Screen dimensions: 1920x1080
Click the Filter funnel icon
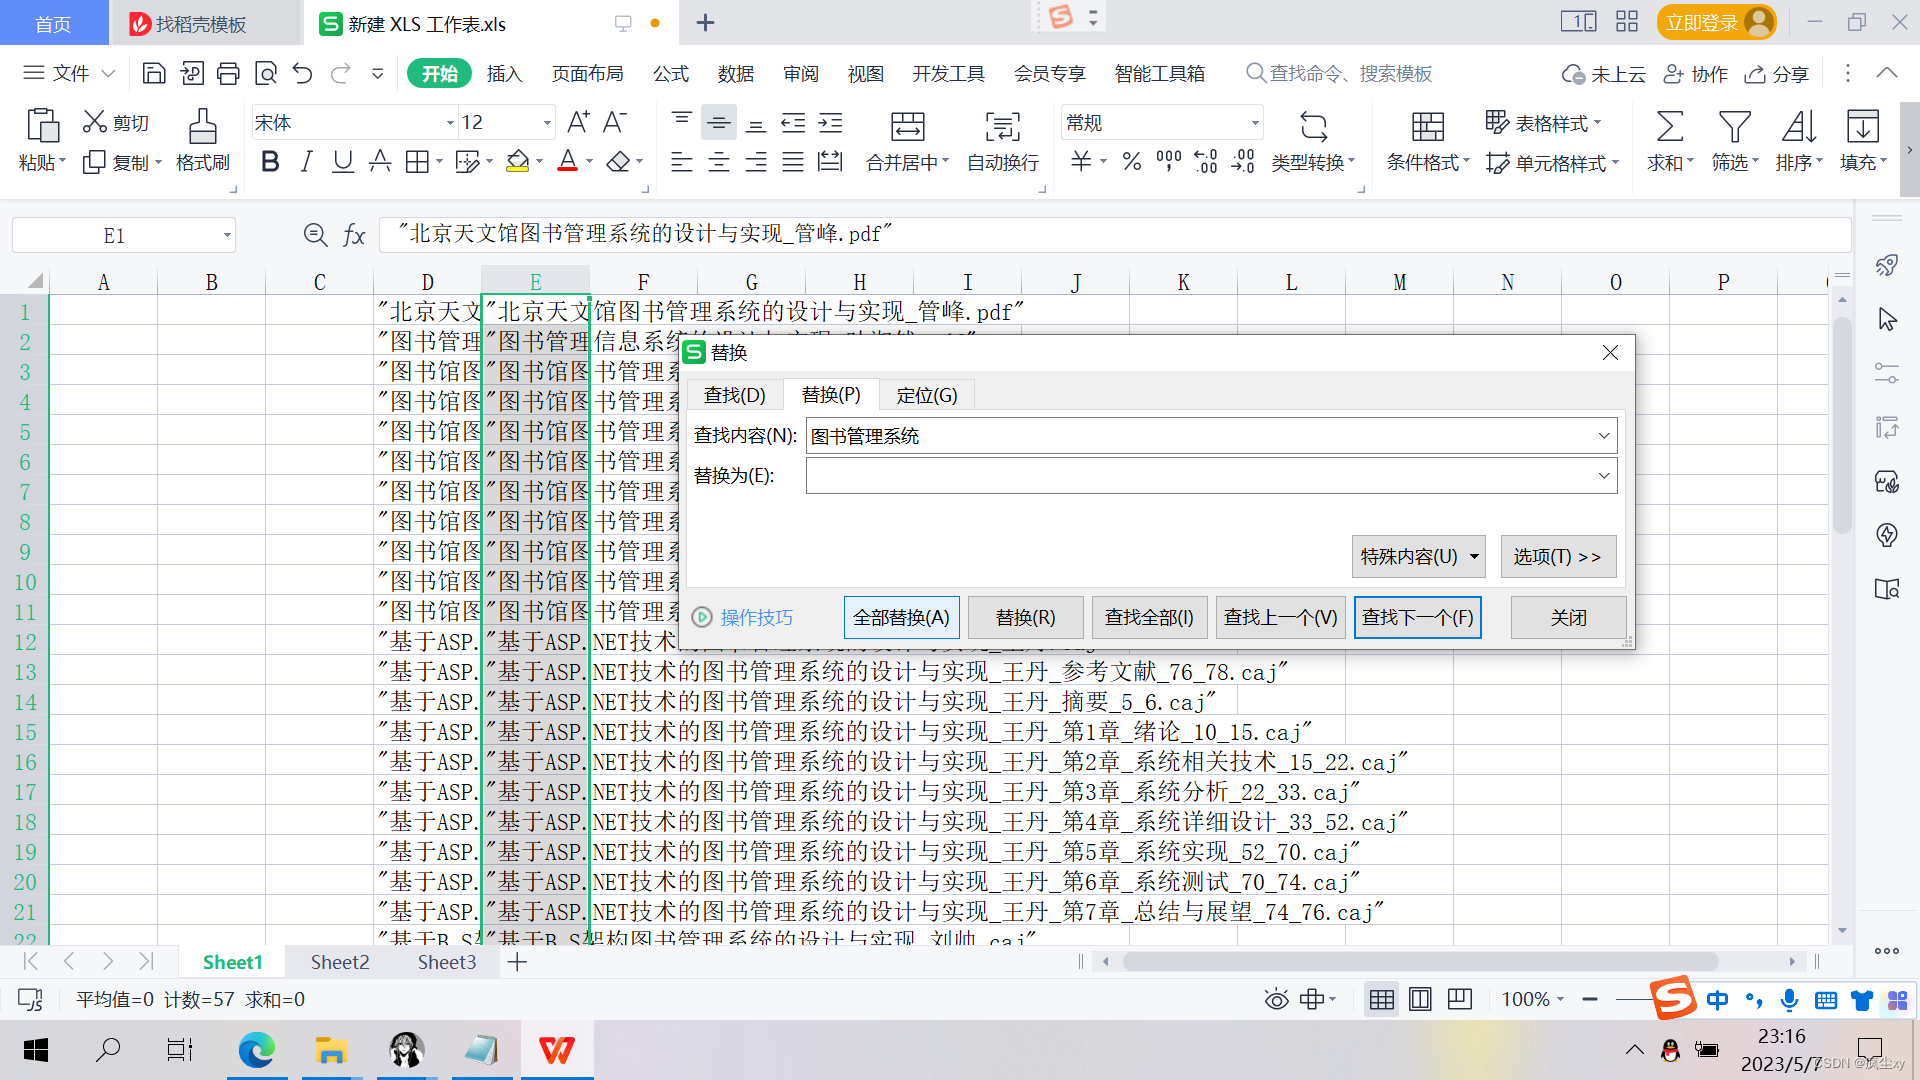pos(1734,128)
